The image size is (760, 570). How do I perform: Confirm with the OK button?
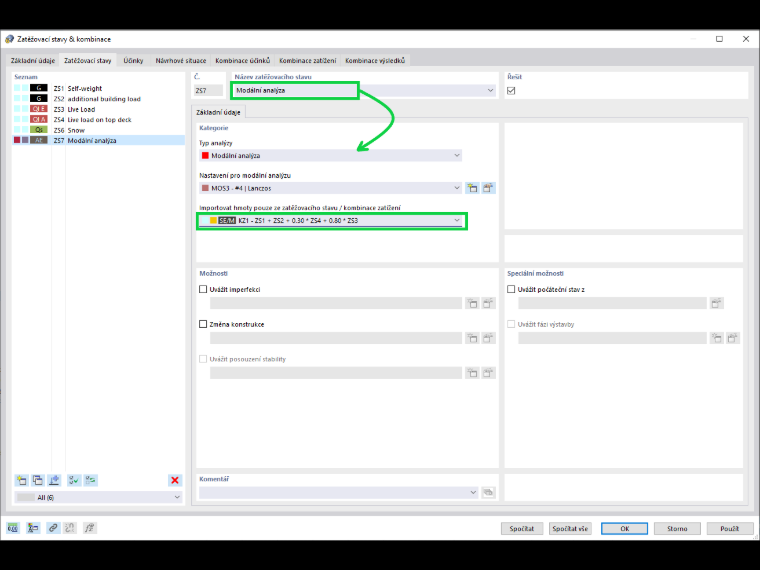click(624, 528)
